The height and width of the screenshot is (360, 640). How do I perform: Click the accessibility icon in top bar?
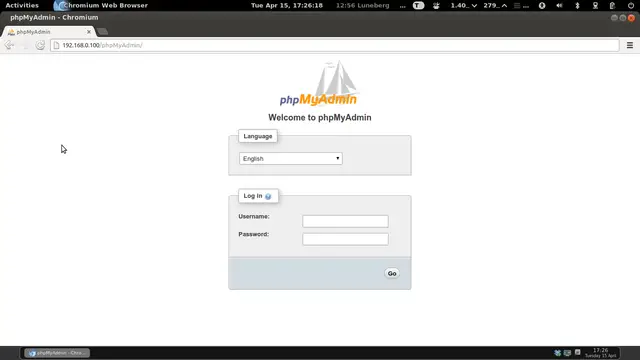[542, 5]
